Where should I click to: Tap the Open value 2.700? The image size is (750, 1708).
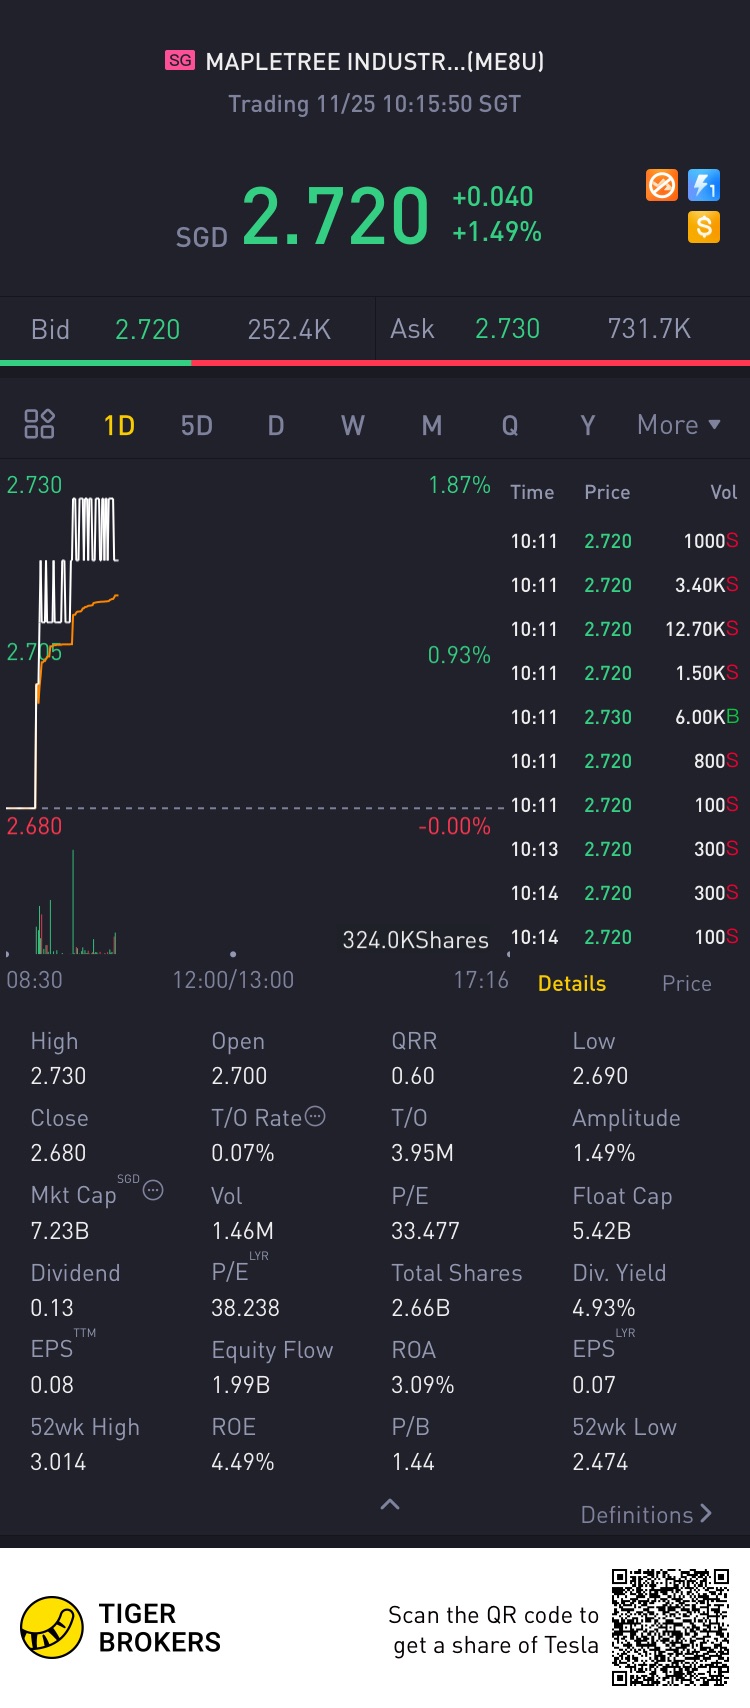[x=239, y=1076]
